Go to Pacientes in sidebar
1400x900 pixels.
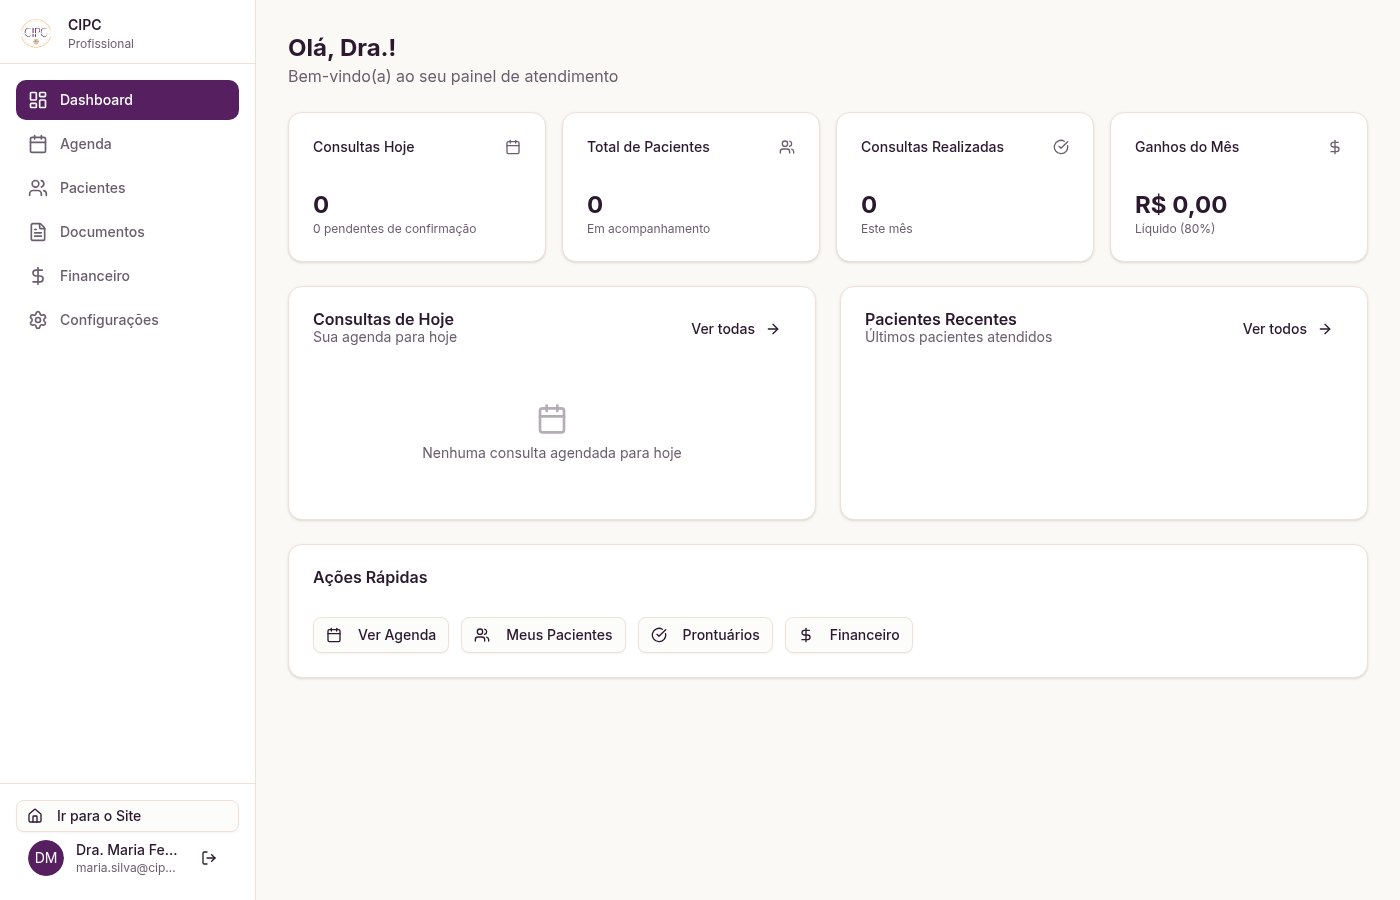127,188
